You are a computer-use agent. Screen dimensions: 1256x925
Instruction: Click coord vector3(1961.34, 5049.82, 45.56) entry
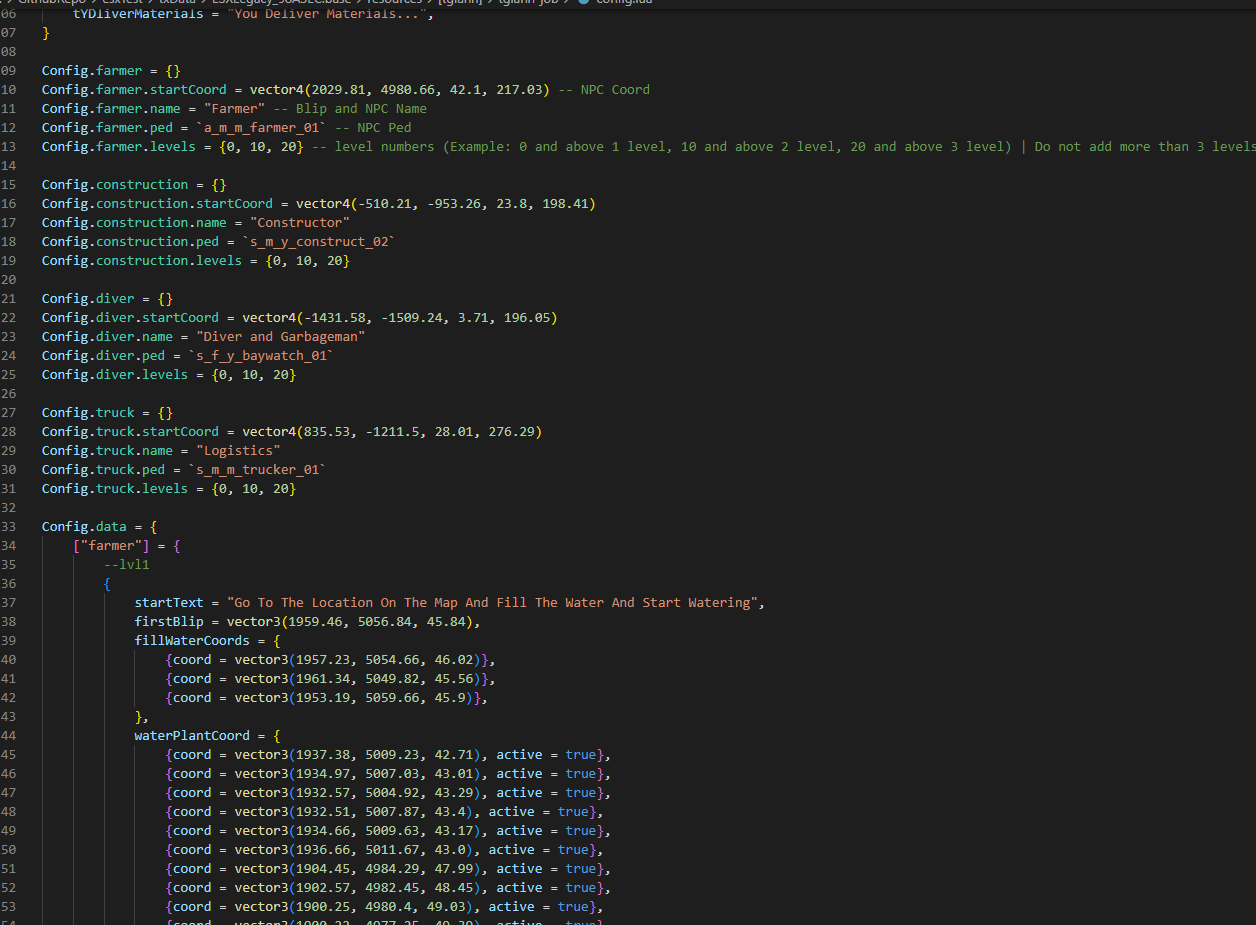pos(330,679)
